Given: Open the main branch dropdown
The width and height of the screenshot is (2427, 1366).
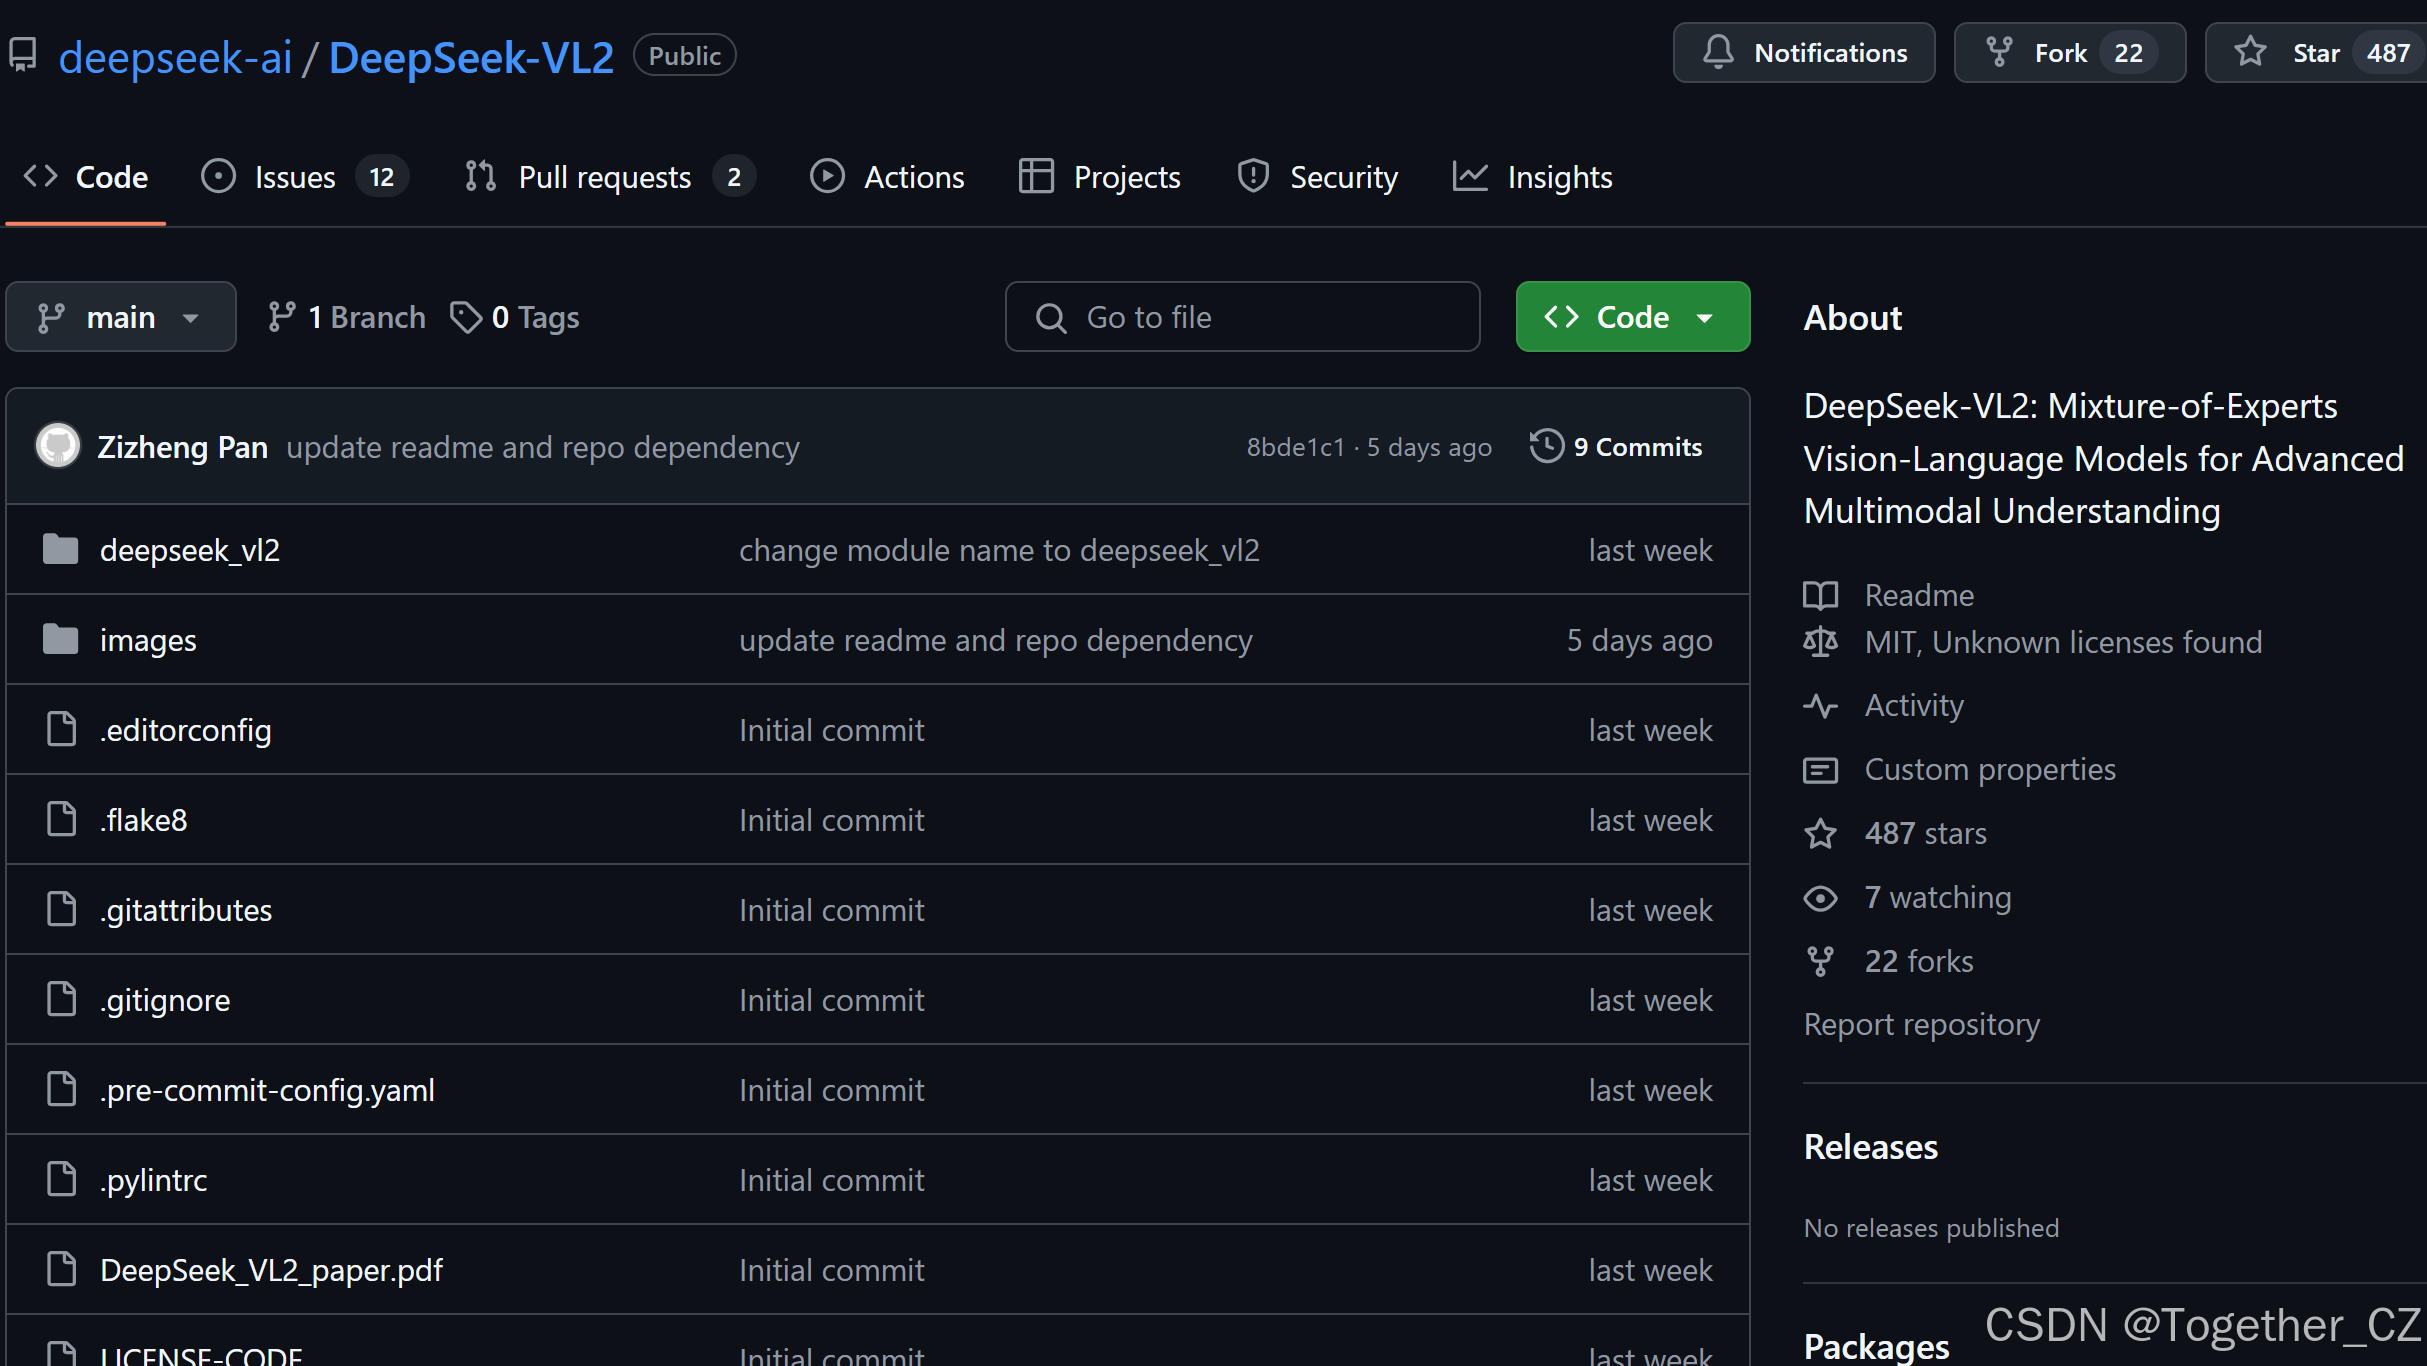Looking at the screenshot, I should coord(120,317).
